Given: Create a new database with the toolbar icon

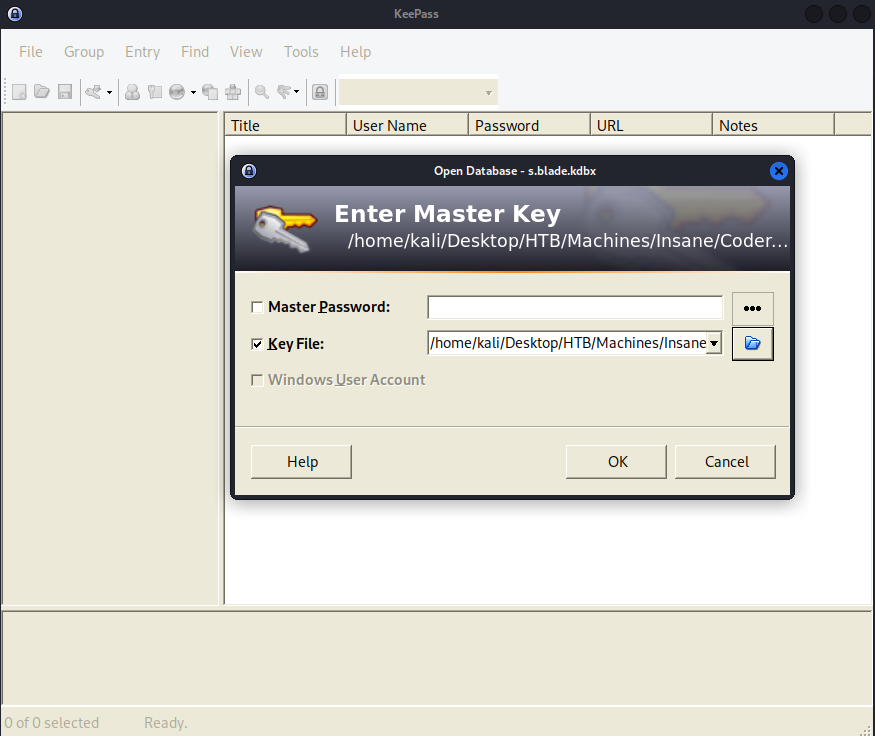Looking at the screenshot, I should [18, 91].
